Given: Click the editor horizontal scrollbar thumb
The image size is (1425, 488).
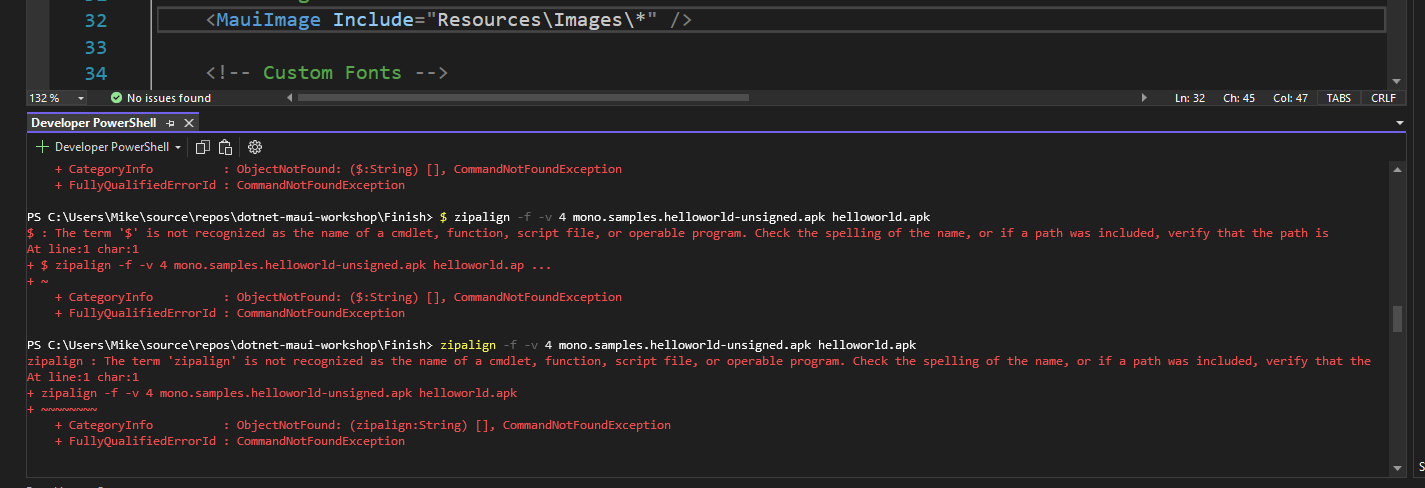Looking at the screenshot, I should [x=523, y=98].
